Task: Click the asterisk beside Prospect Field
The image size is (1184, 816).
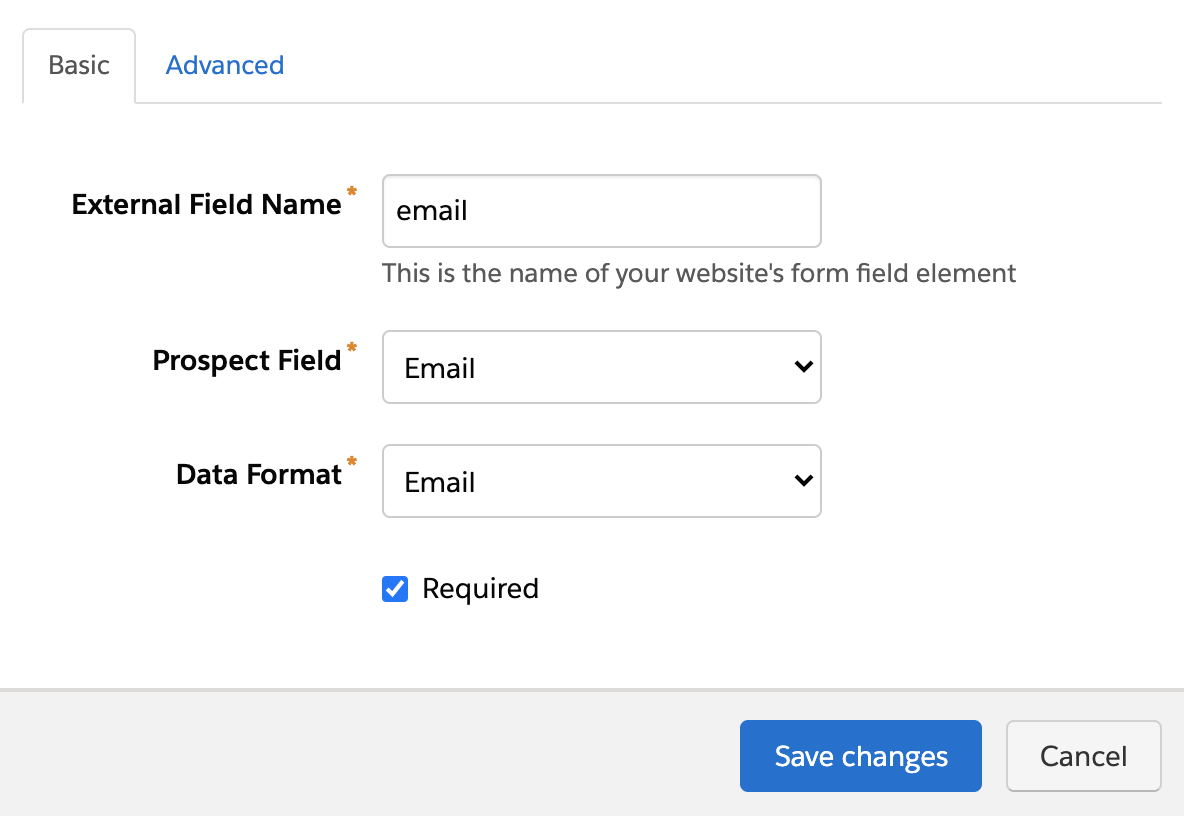Action: (x=351, y=347)
